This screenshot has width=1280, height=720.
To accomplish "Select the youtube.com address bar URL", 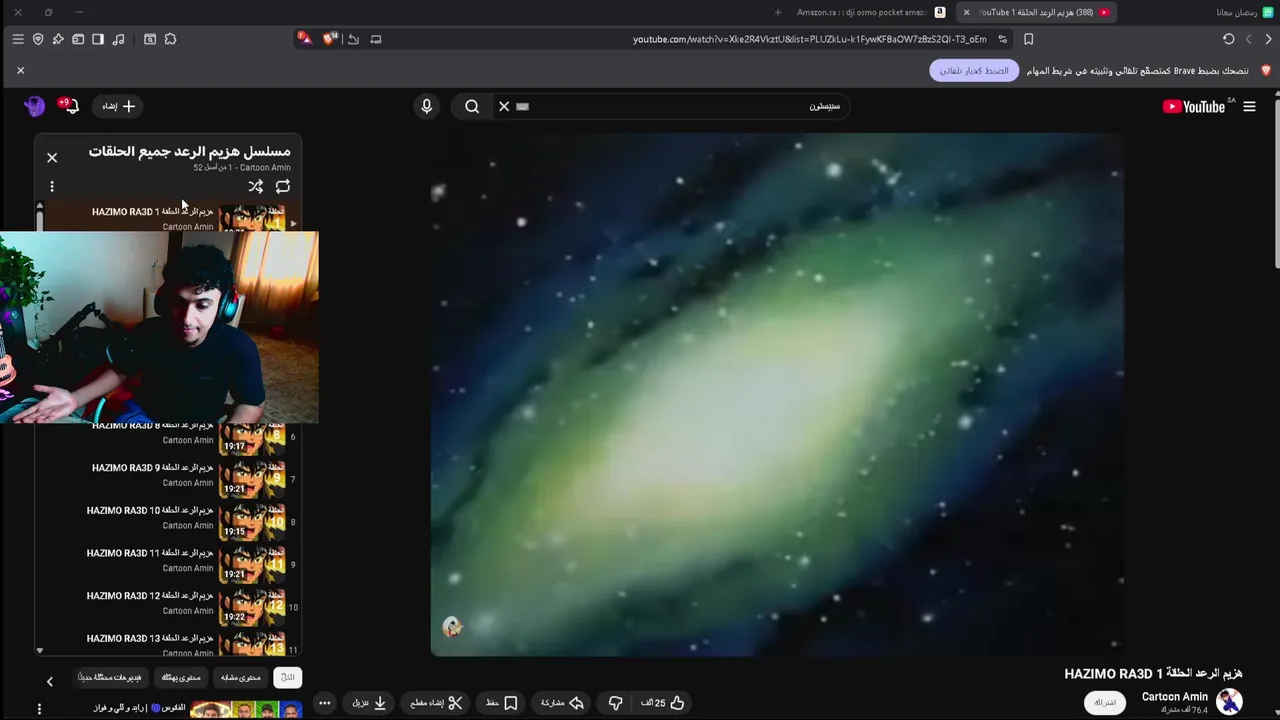I will click(809, 39).
